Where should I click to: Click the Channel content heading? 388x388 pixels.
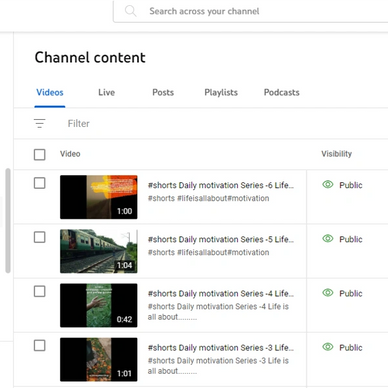coord(90,57)
